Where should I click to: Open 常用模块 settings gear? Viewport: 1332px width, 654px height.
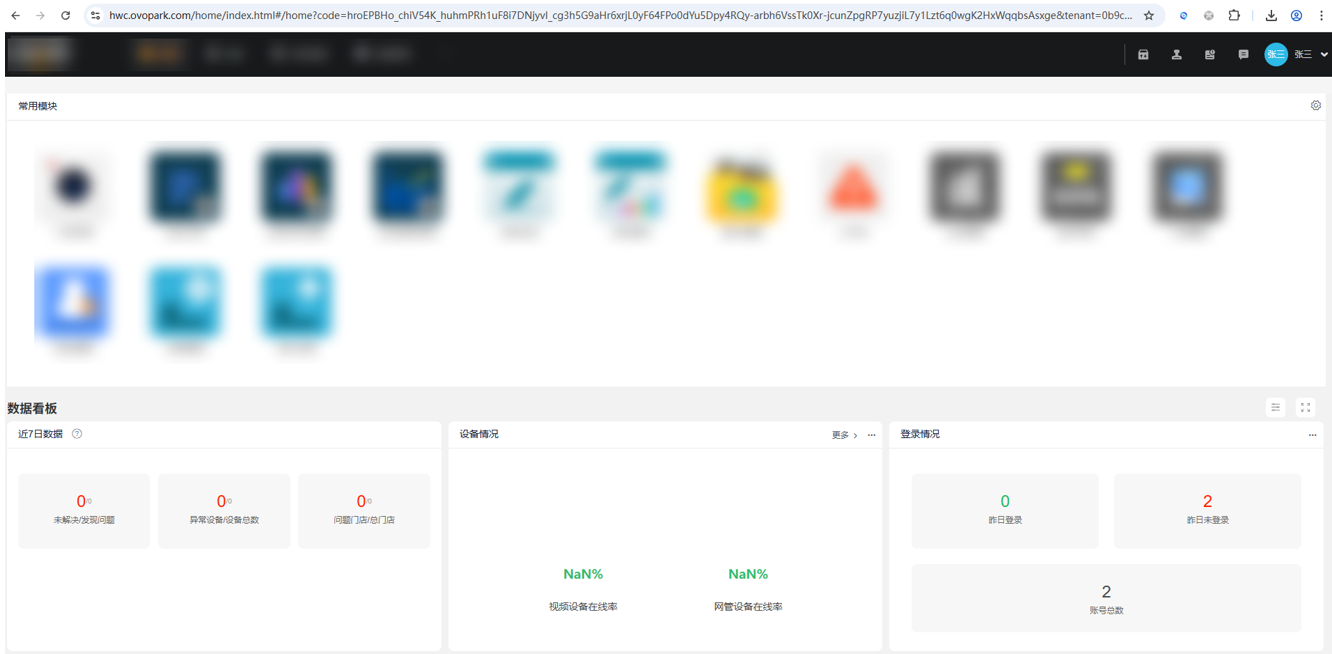pos(1316,106)
